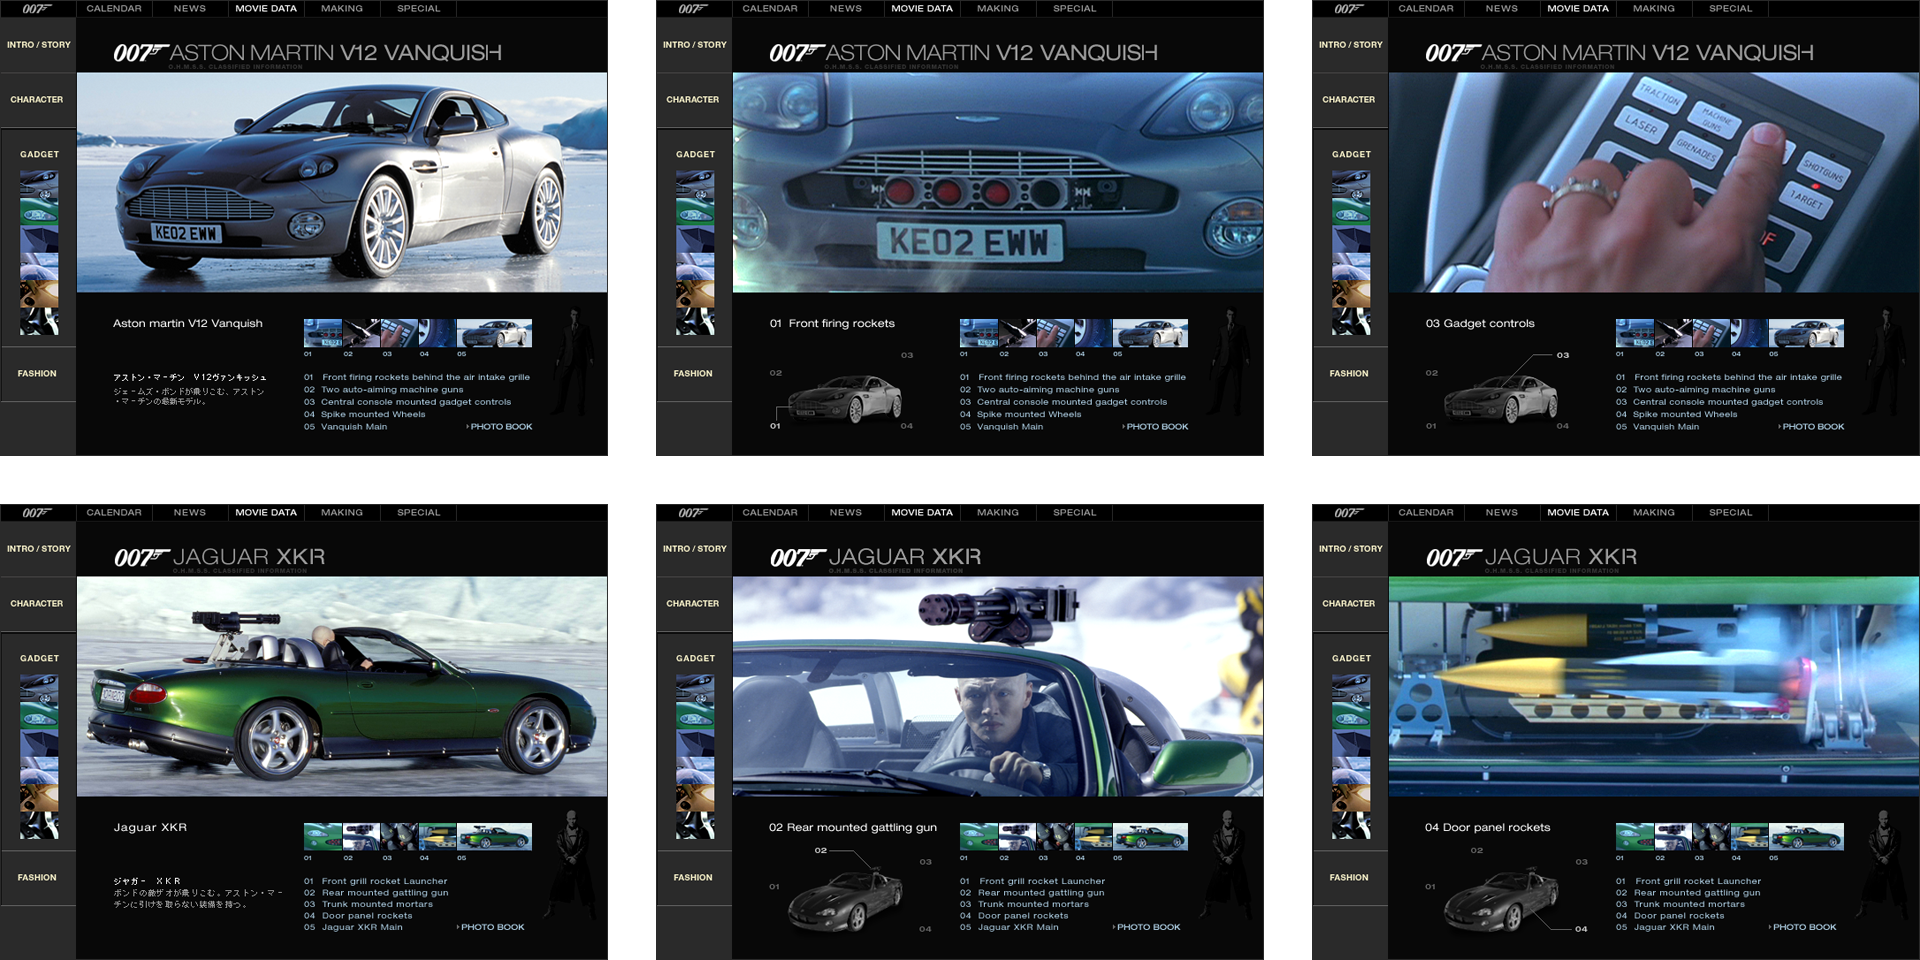1920x960 pixels.
Task: Click the gattling gun photo on Rear mounted gattling gun screen
Action: coord(998,686)
